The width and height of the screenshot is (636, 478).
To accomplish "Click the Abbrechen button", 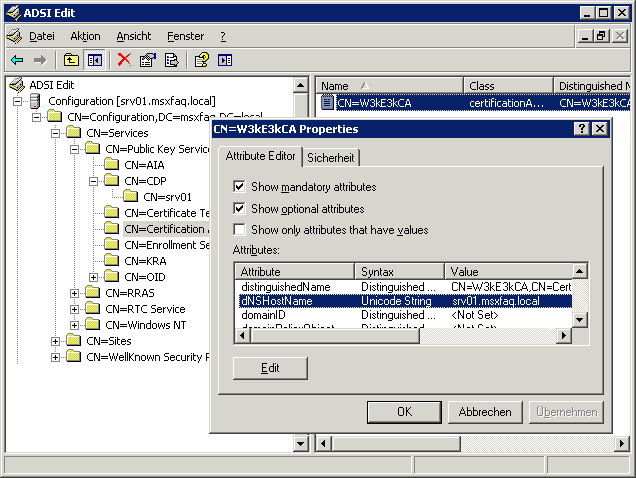I will [x=485, y=412].
